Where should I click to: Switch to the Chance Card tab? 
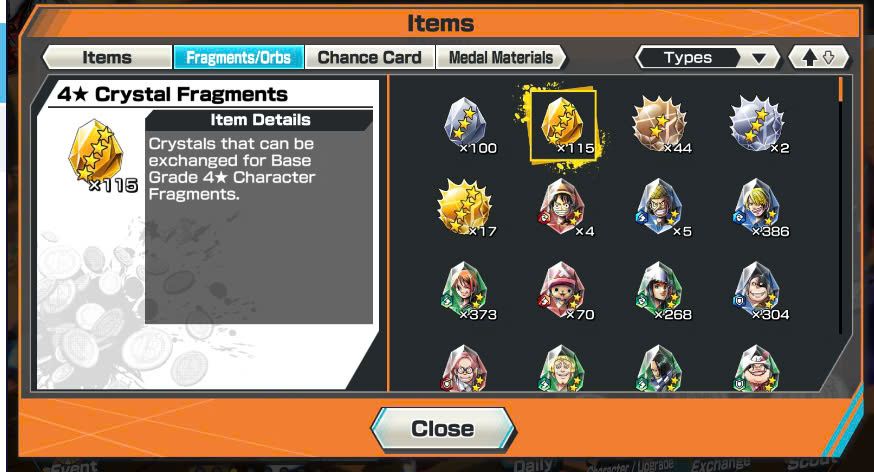click(x=370, y=57)
